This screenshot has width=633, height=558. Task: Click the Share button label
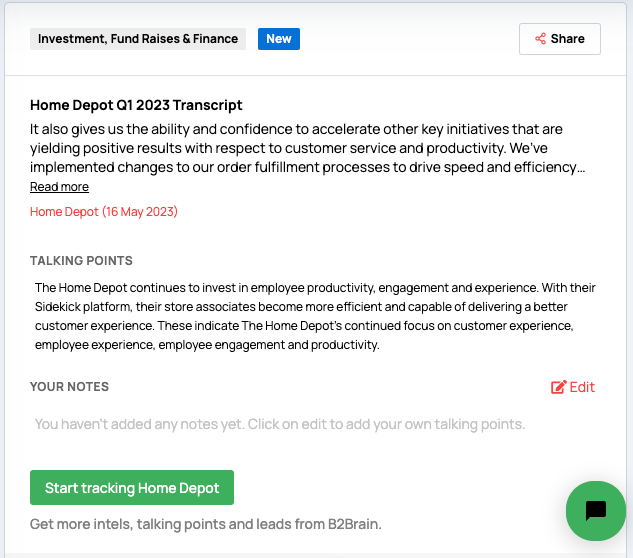(567, 39)
